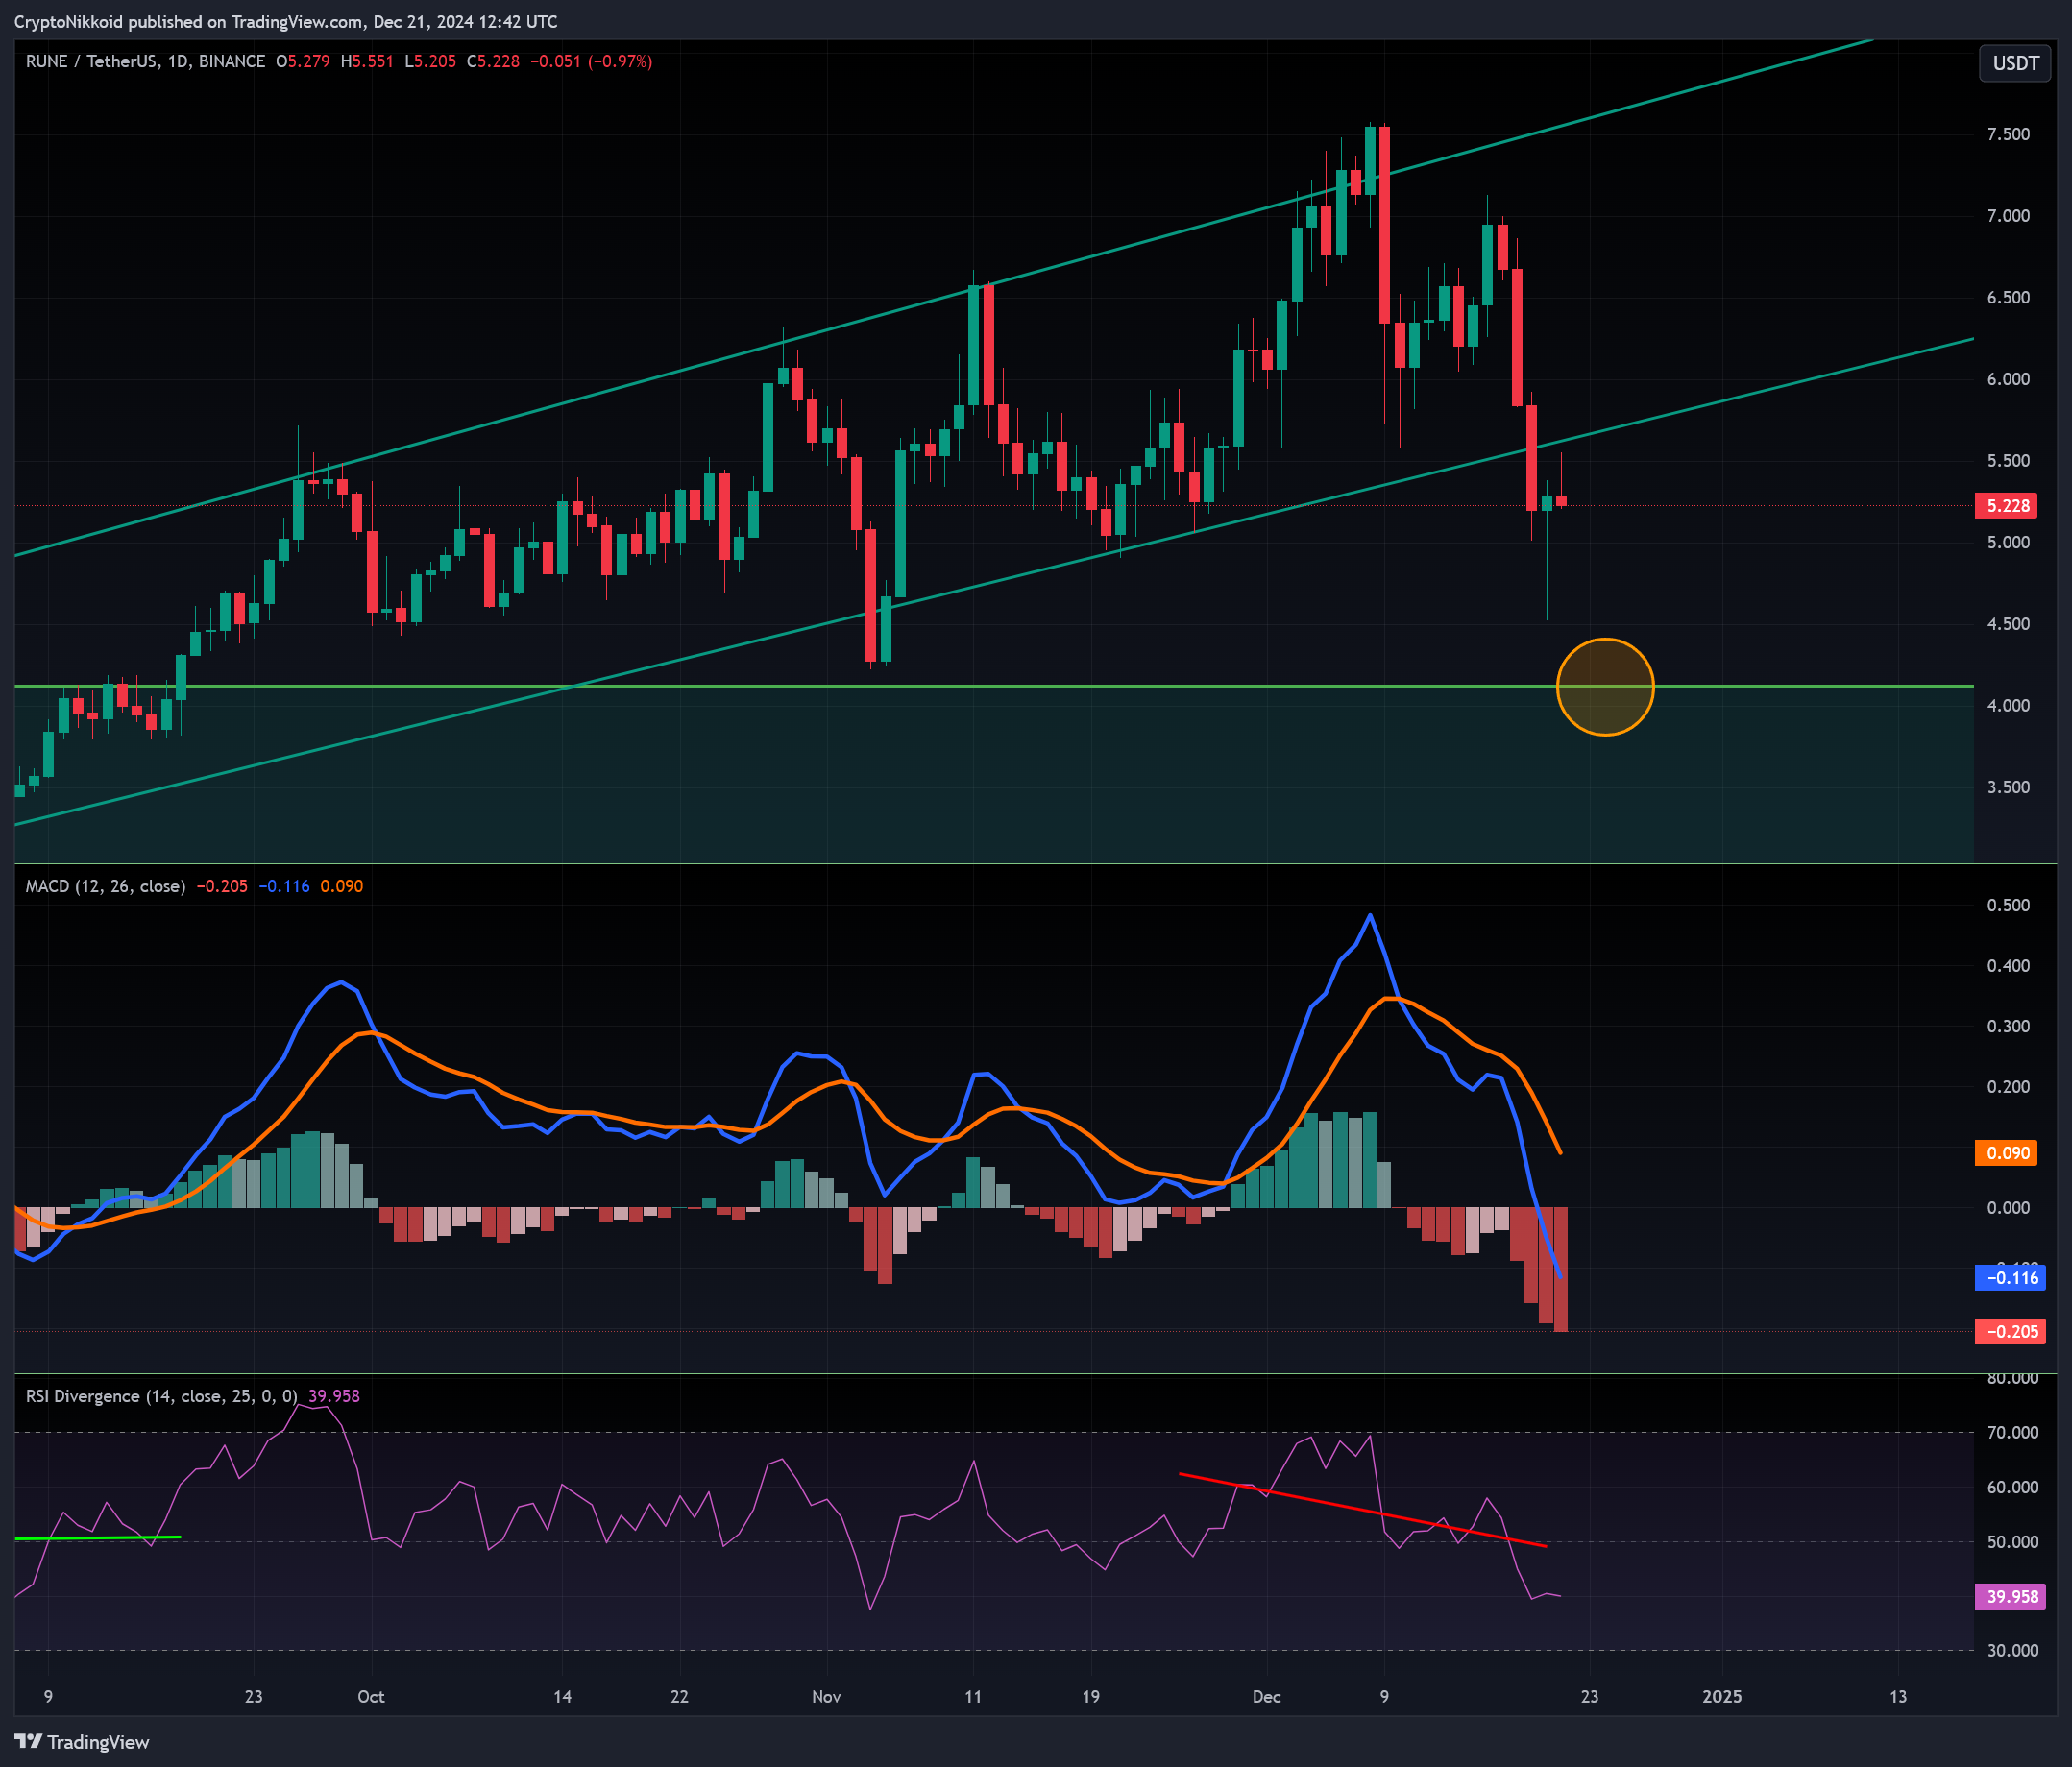
Task: Click the Oct label on the time axis
Action: click(x=371, y=1696)
